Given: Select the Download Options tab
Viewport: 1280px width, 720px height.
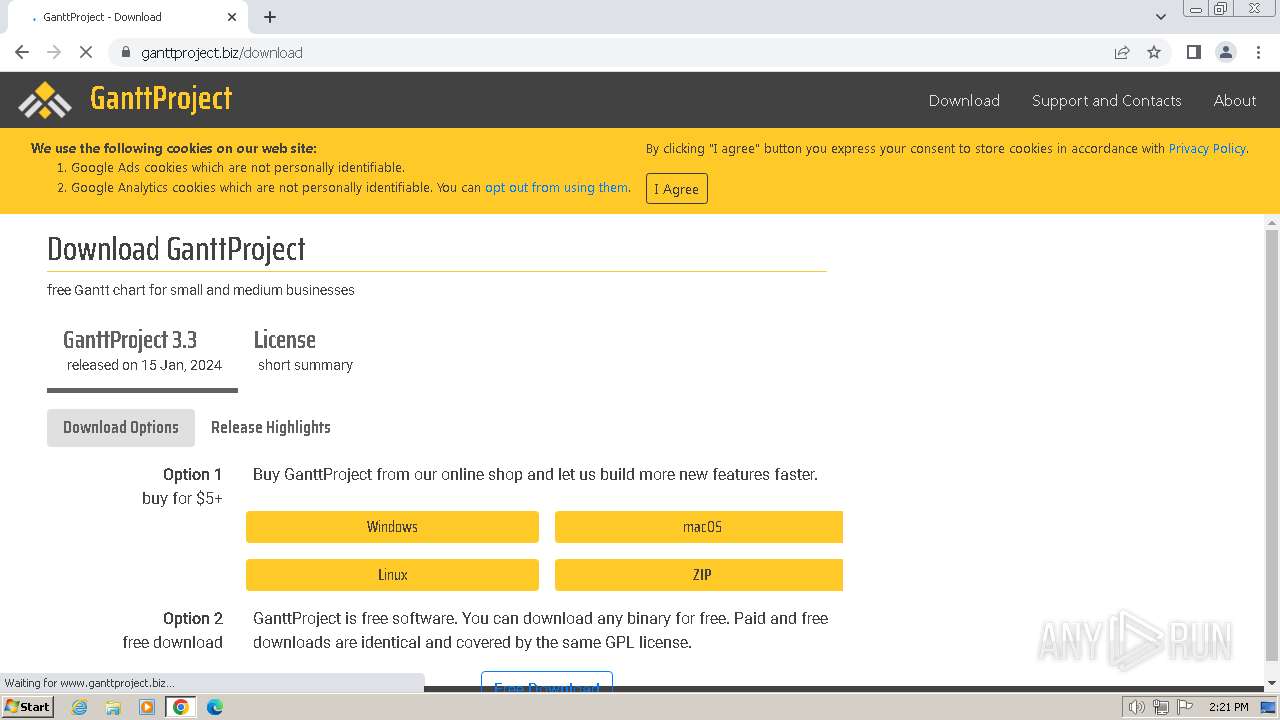Looking at the screenshot, I should pos(121,427).
